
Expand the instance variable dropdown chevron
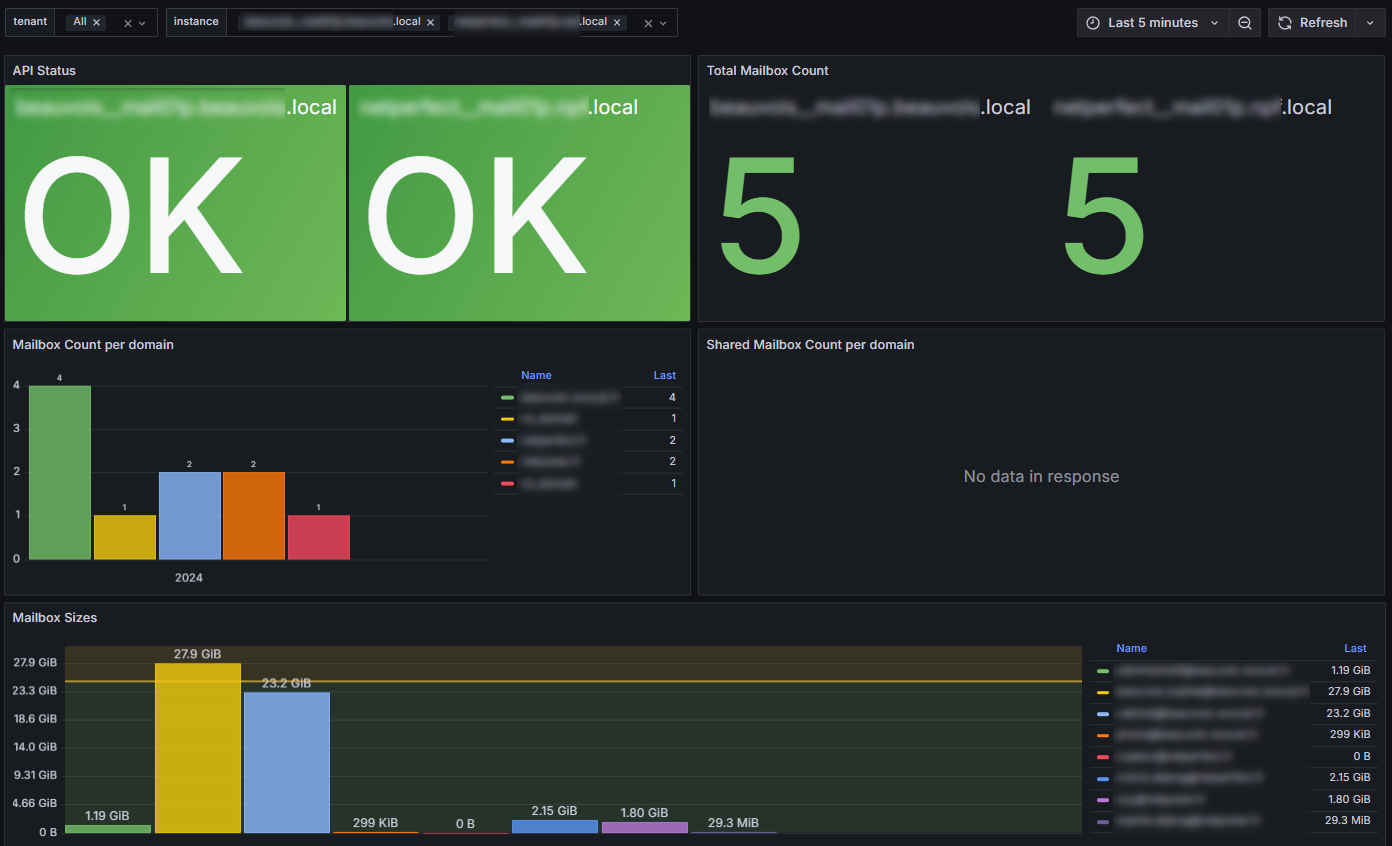point(663,23)
